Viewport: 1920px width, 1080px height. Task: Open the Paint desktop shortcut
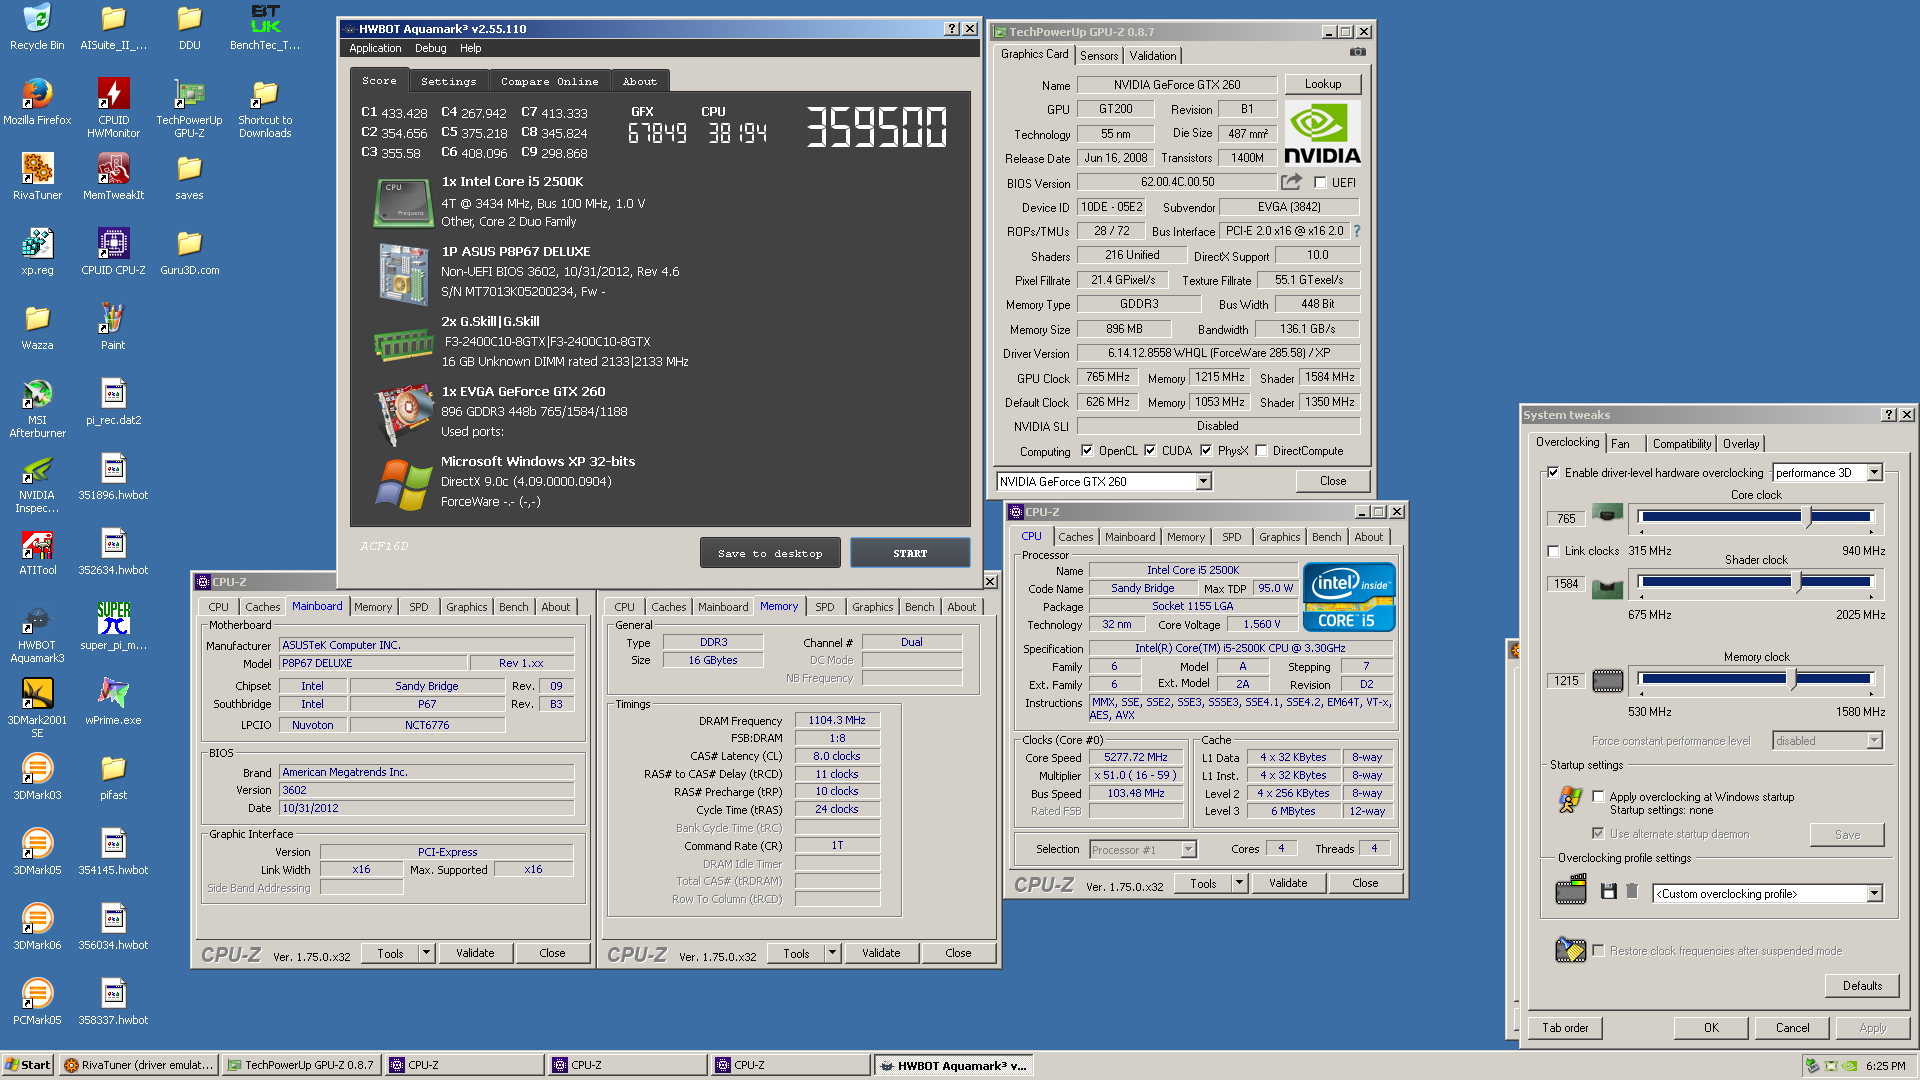pos(113,326)
